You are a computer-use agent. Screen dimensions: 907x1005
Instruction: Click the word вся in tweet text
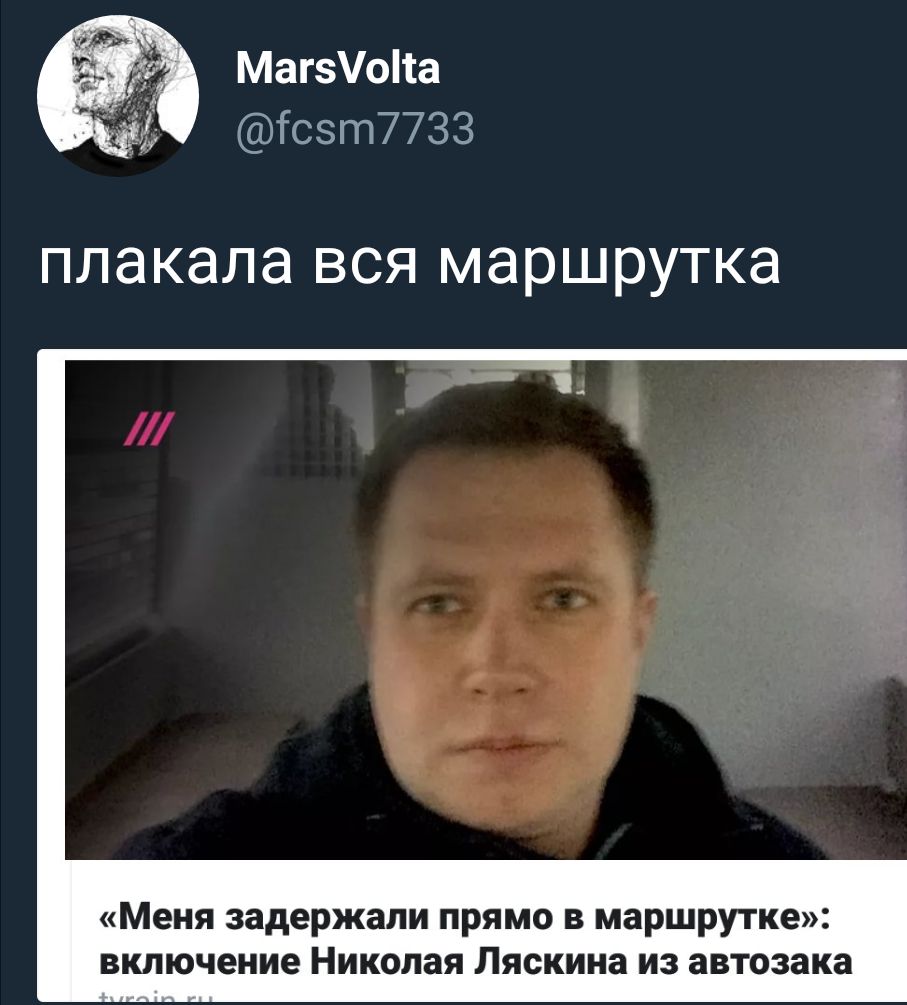pyautogui.click(x=365, y=264)
